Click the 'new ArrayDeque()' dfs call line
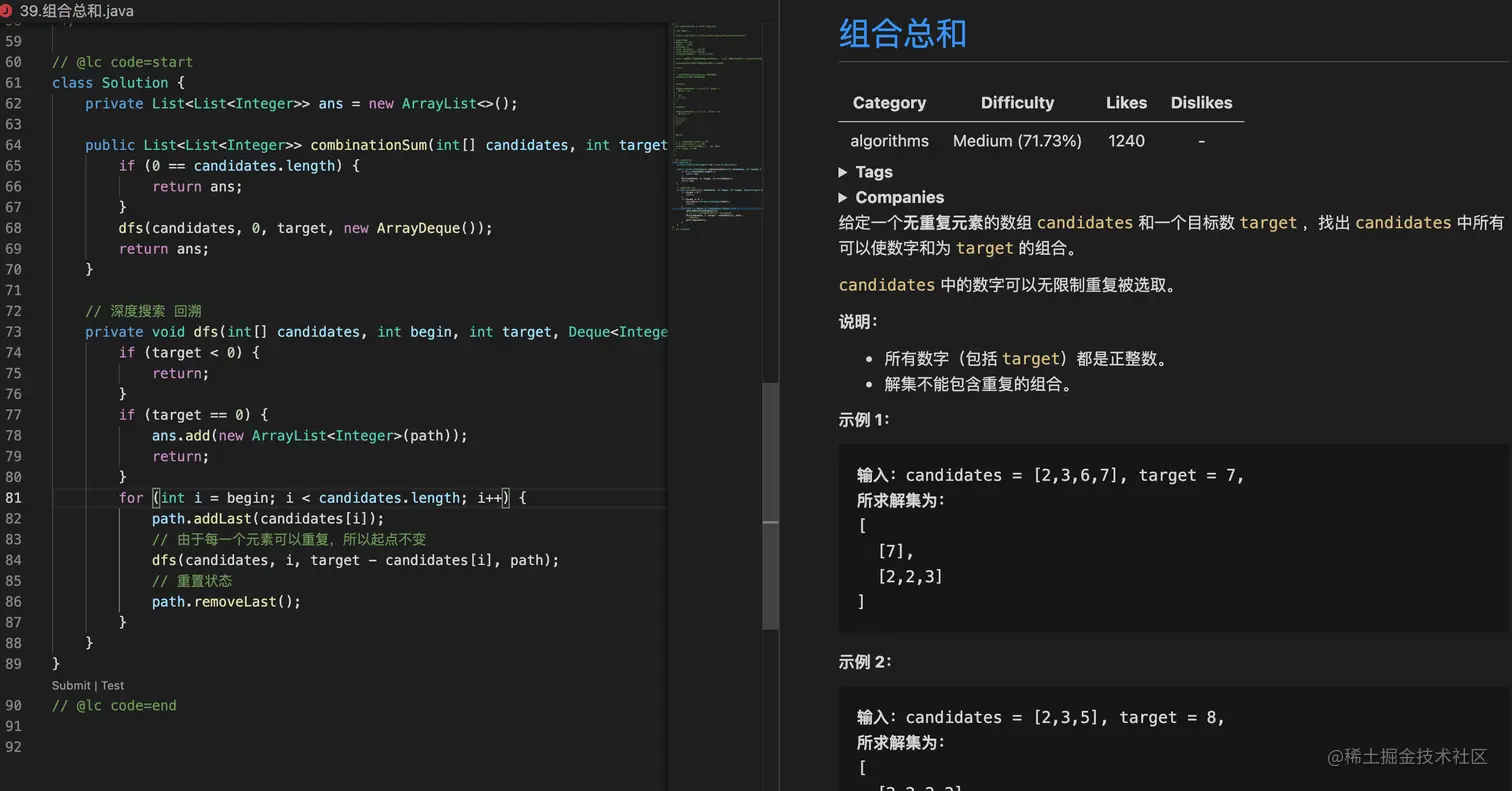 (x=306, y=228)
